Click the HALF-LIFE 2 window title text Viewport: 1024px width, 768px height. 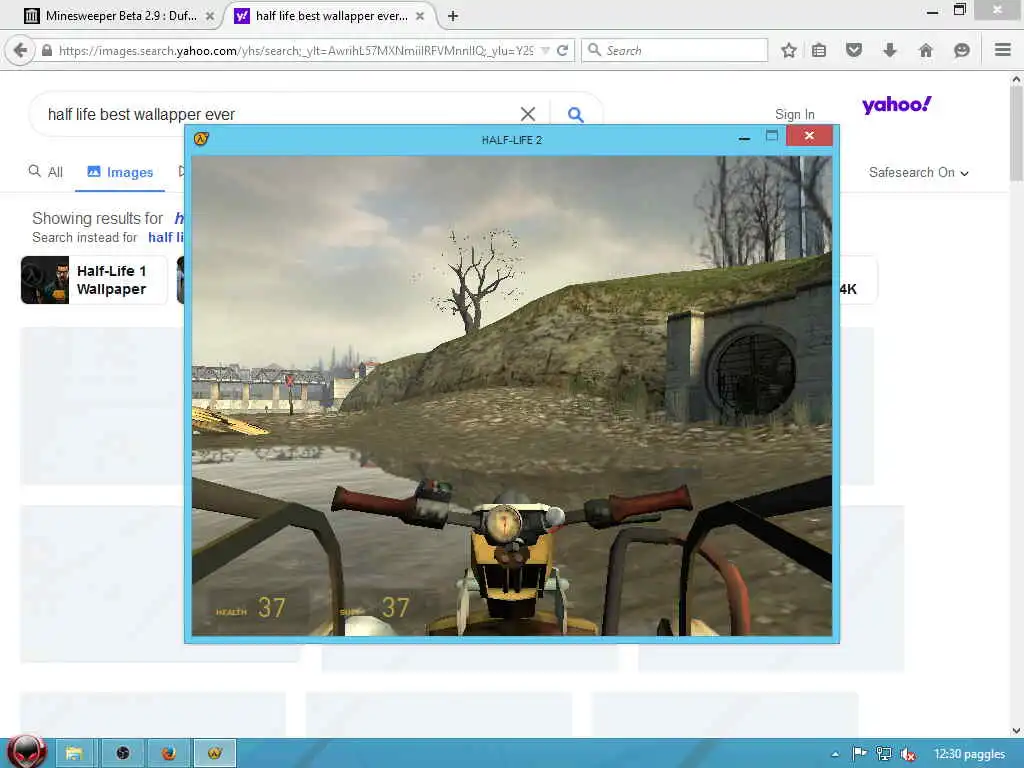[511, 139]
